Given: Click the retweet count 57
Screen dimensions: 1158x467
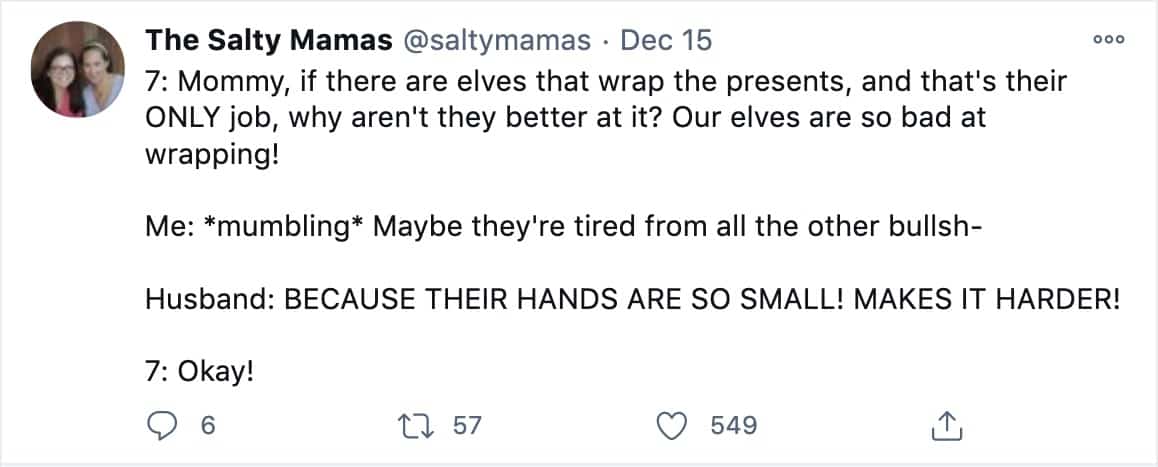Looking at the screenshot, I should 467,426.
